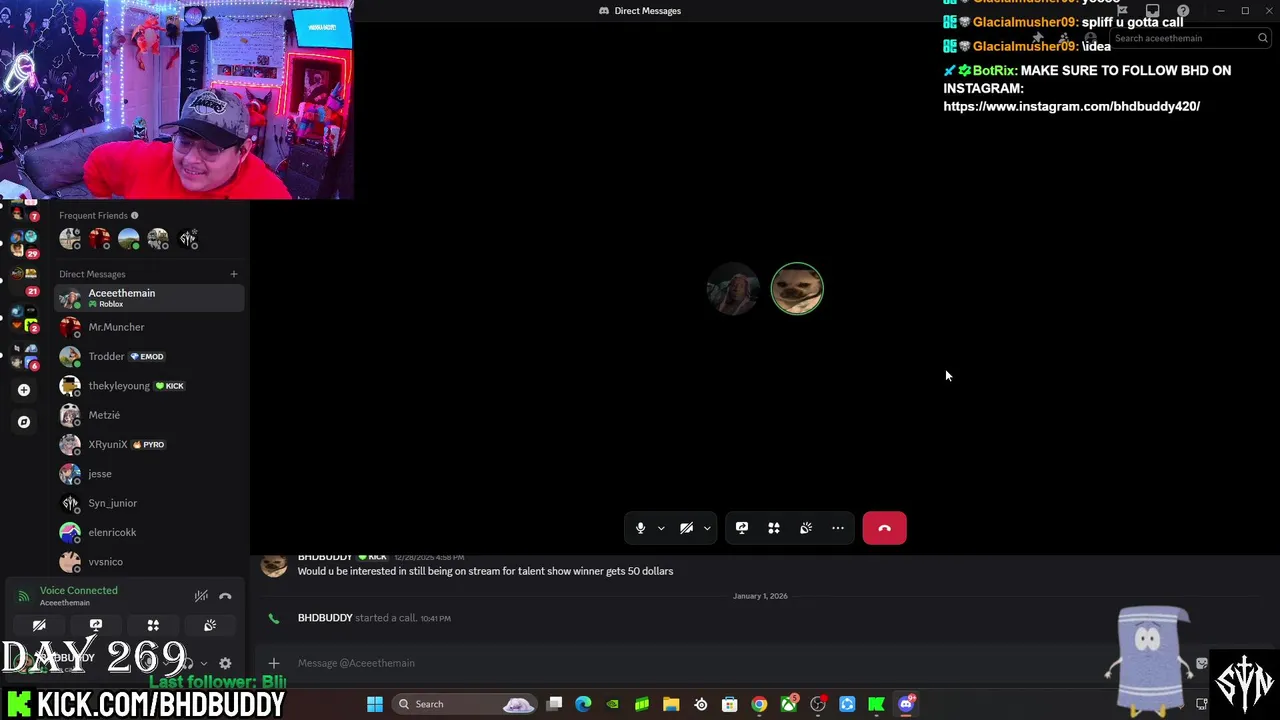Open Trodder direct message
Viewport: 1280px width, 720px height.
pos(149,356)
